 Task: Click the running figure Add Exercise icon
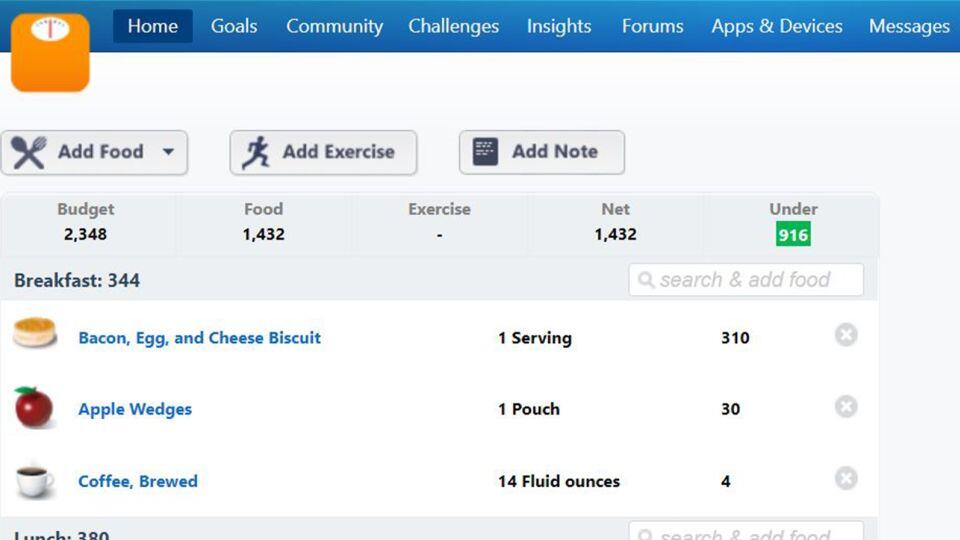[256, 152]
